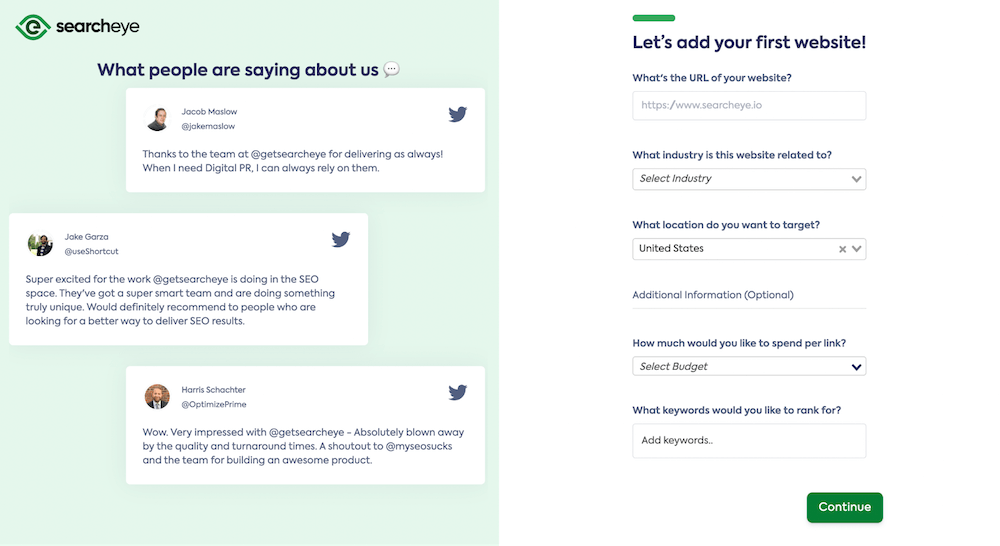The image size is (1000, 546).
Task: Click Twitter icon on Jake Garza's tweet
Action: point(341,239)
